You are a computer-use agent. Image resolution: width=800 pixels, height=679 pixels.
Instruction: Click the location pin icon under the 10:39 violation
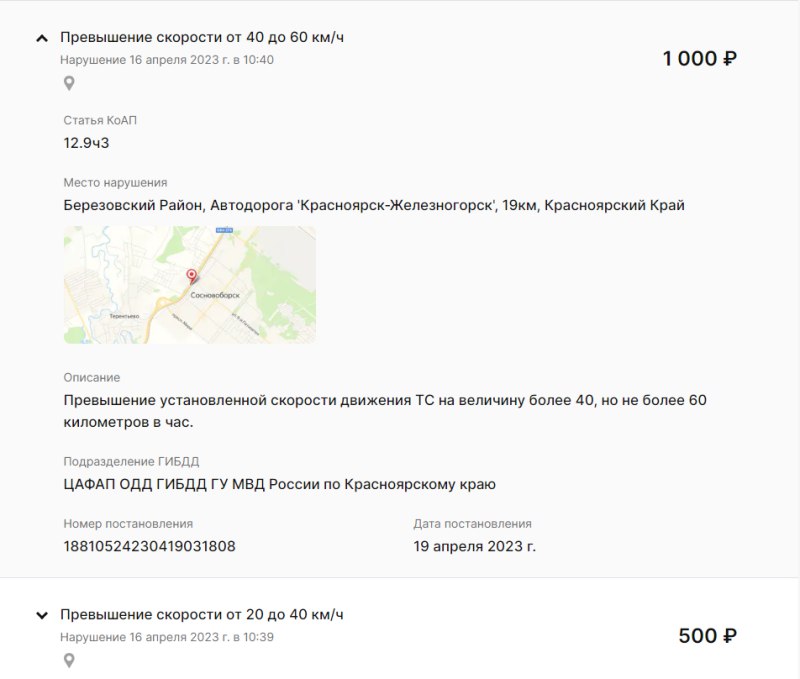(69, 661)
